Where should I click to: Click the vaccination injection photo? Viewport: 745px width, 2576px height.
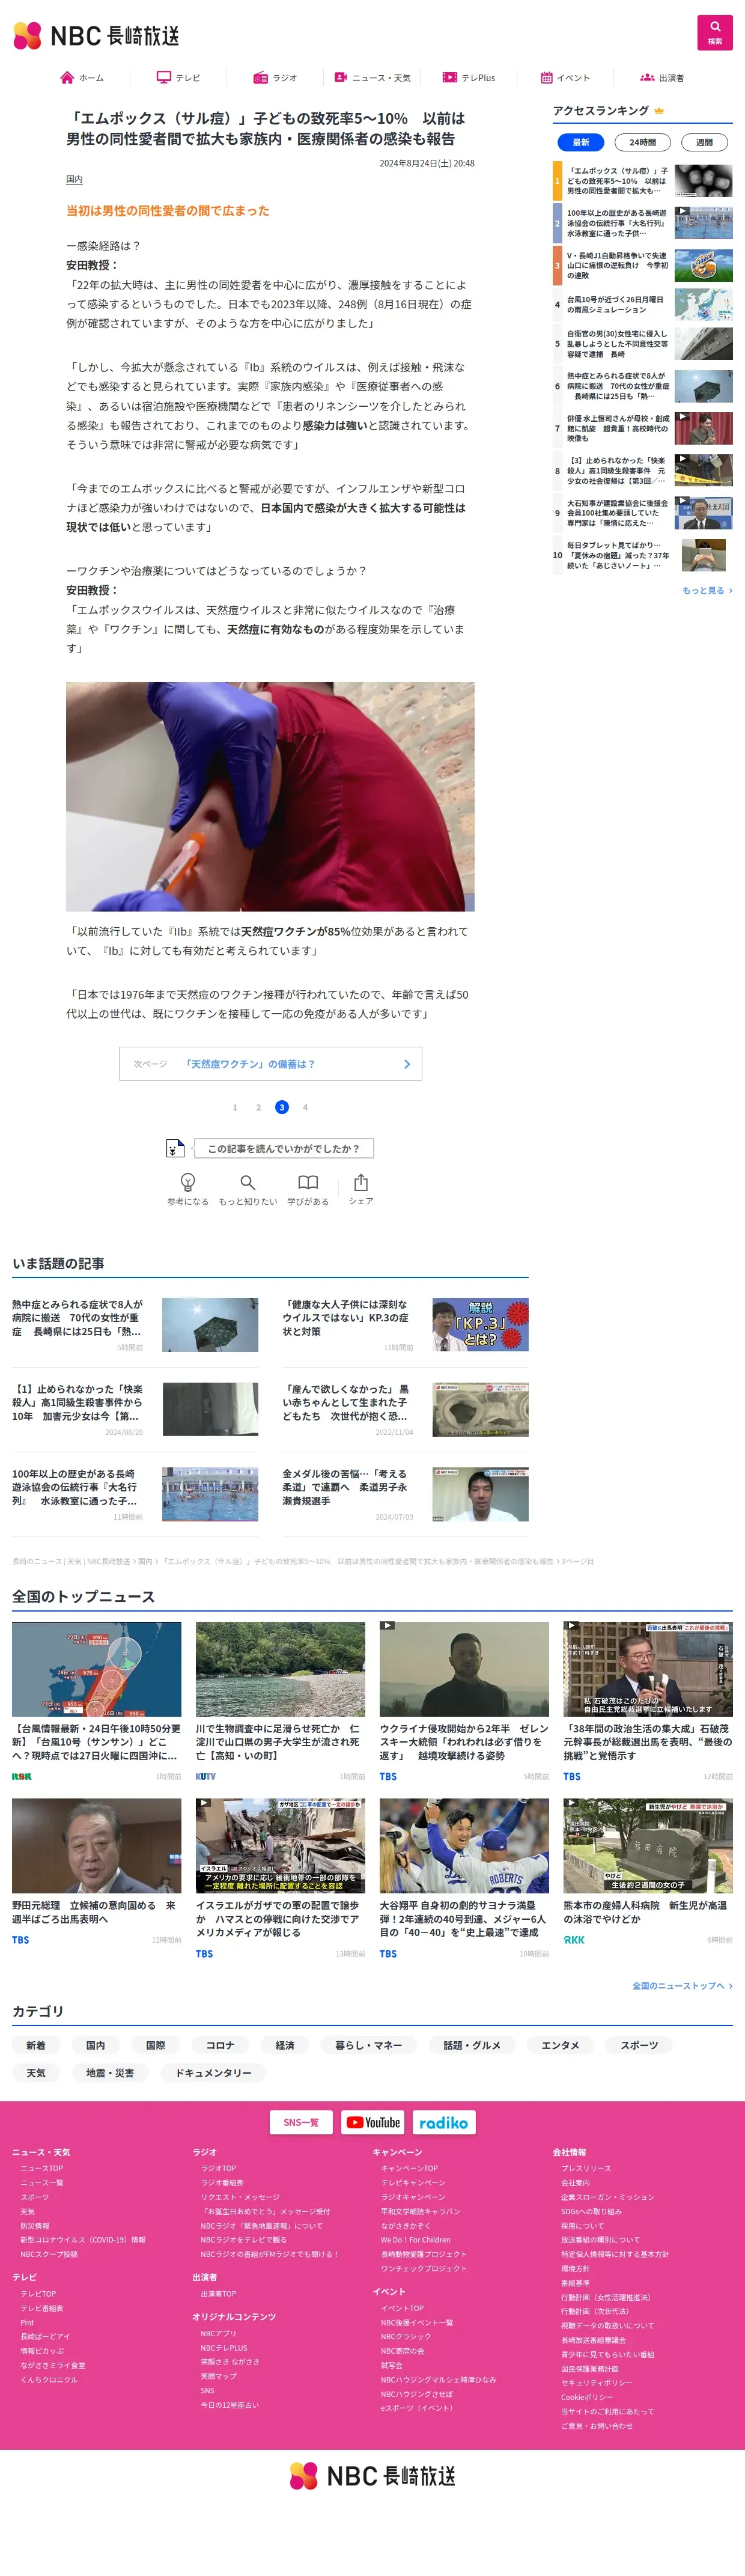point(270,797)
